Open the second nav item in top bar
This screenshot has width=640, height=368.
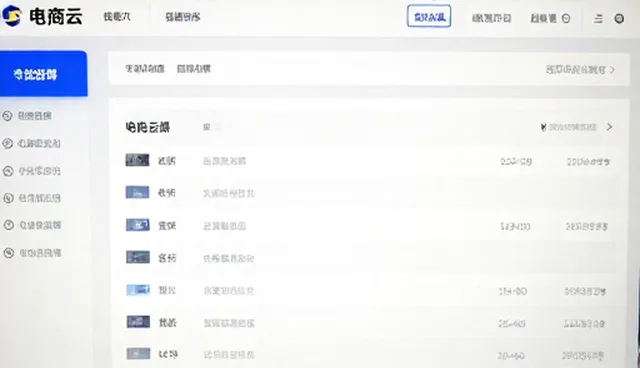coord(182,17)
